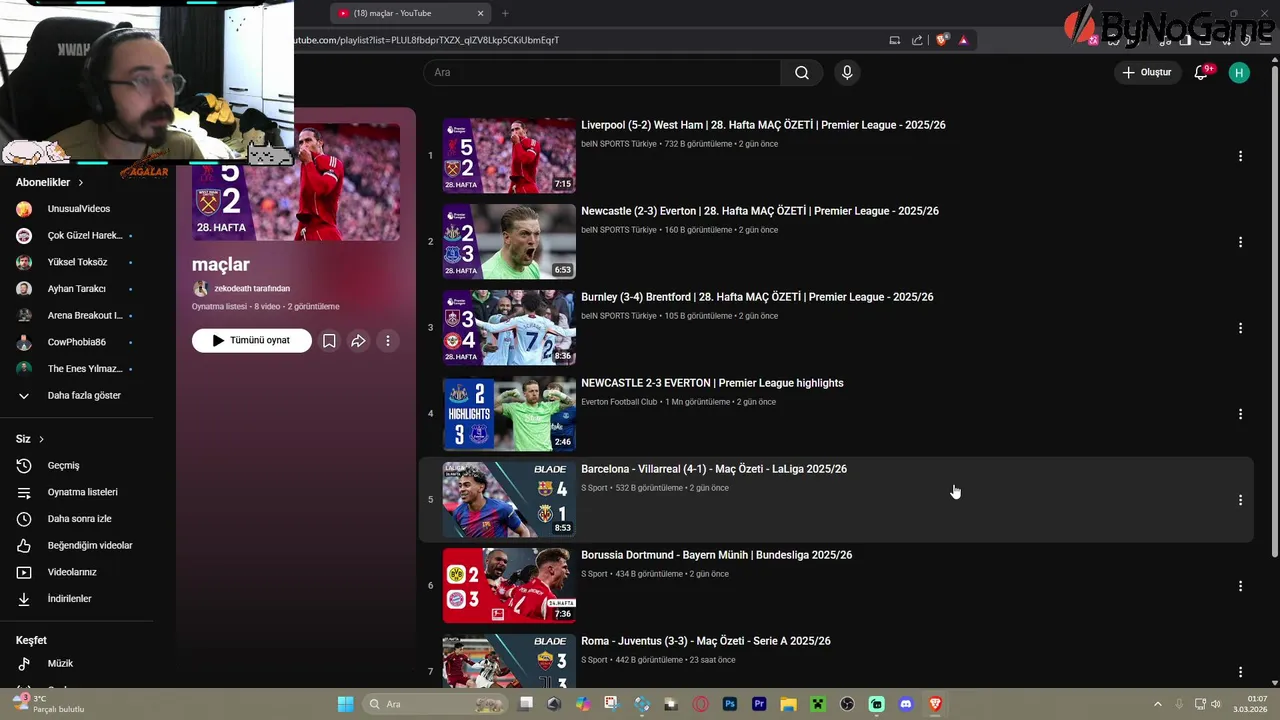
Task: Click the Oluştur create button
Action: click(1146, 72)
